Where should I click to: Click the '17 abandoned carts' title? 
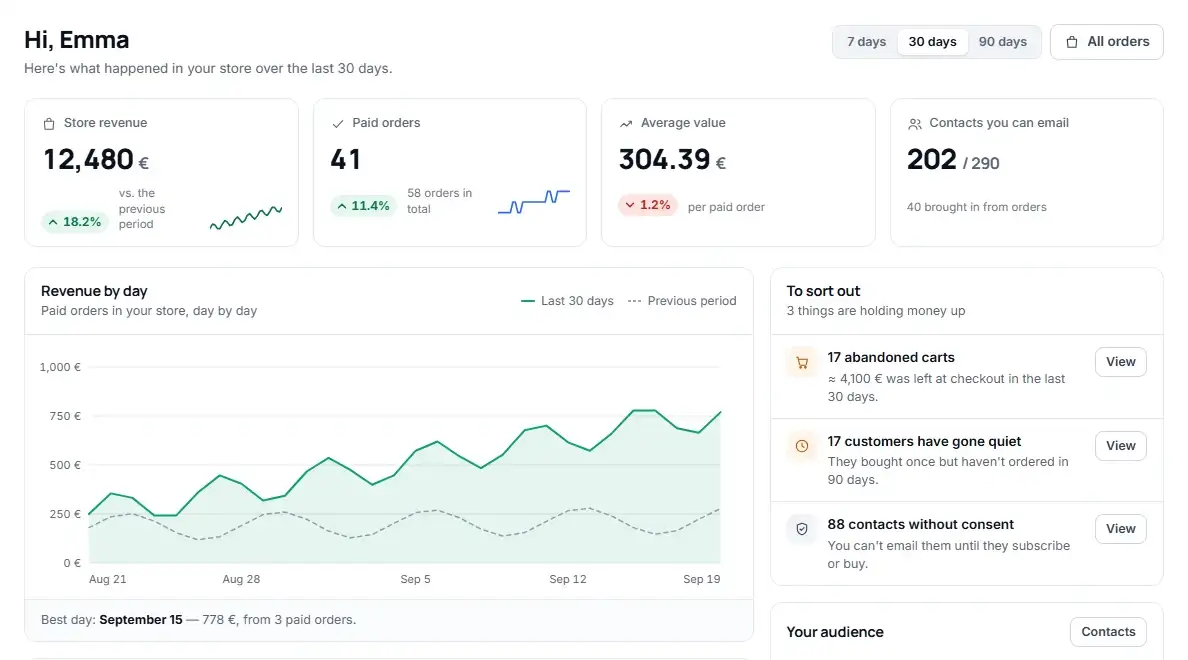pyautogui.click(x=890, y=357)
